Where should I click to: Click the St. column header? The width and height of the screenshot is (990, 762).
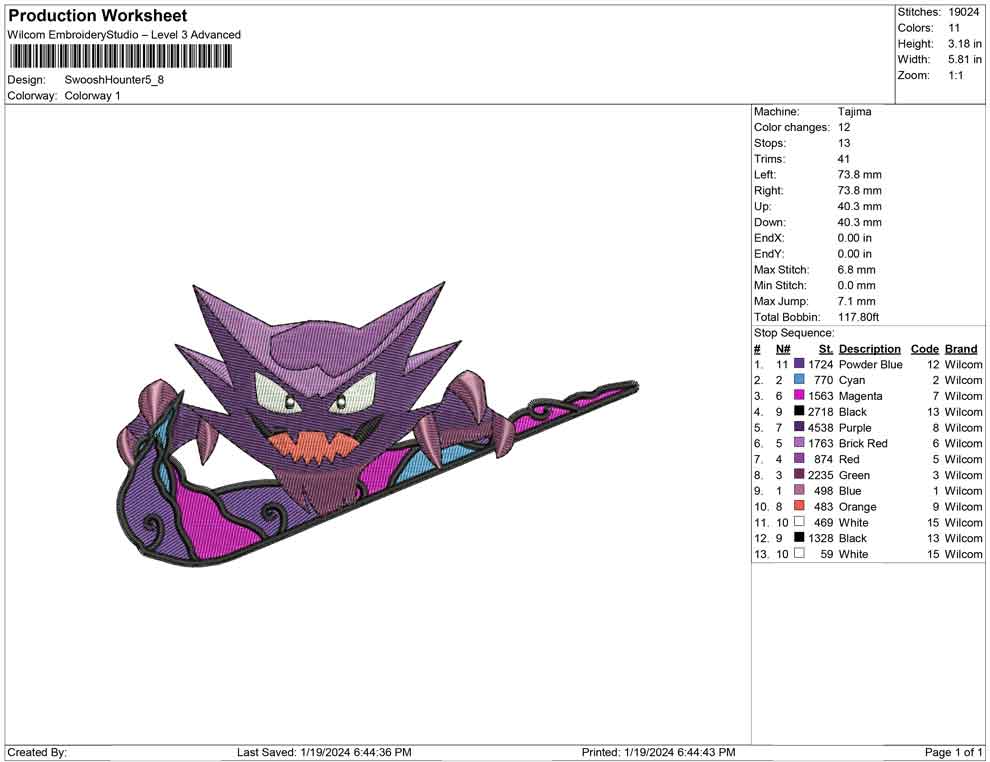pyautogui.click(x=825, y=348)
